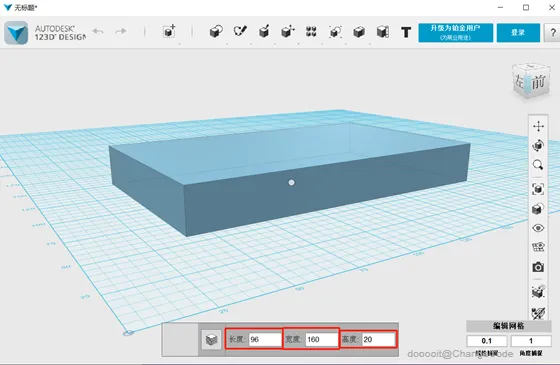Activate the Pan navigation tool
Viewport: 560px width, 365px height.
tap(538, 126)
